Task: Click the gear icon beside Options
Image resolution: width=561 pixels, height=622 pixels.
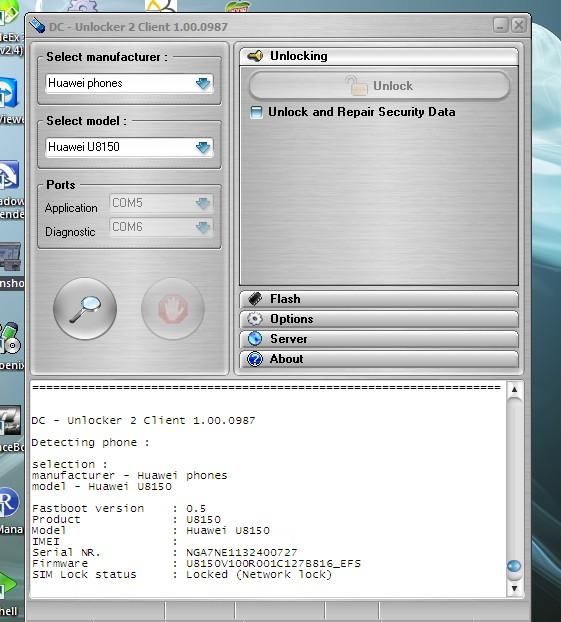Action: [x=255, y=319]
